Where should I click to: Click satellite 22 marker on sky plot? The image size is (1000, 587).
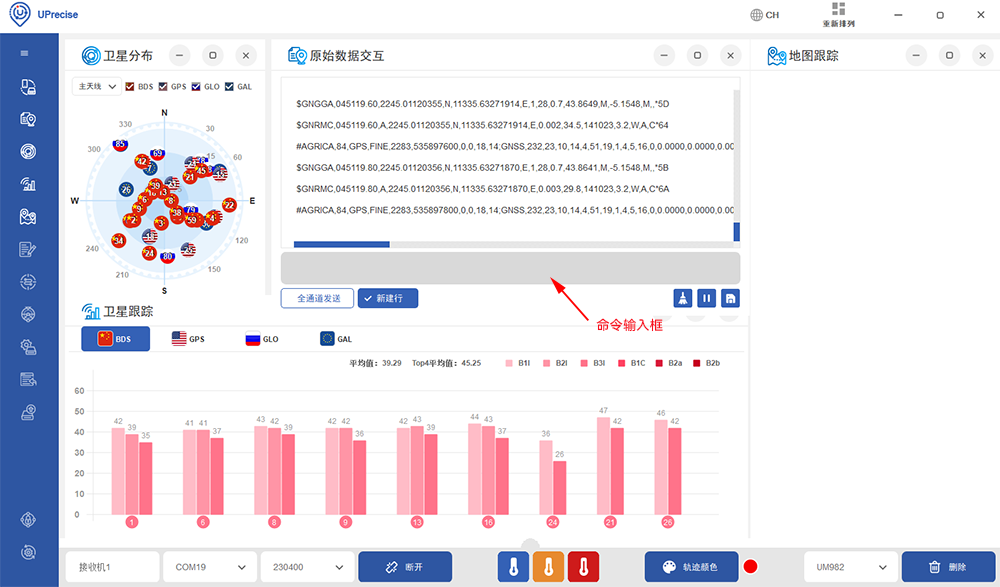(x=230, y=205)
